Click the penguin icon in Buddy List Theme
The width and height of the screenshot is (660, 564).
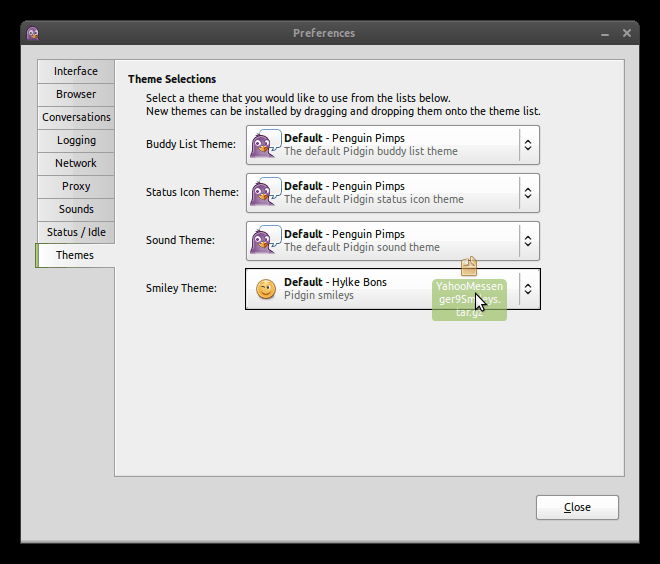(265, 144)
